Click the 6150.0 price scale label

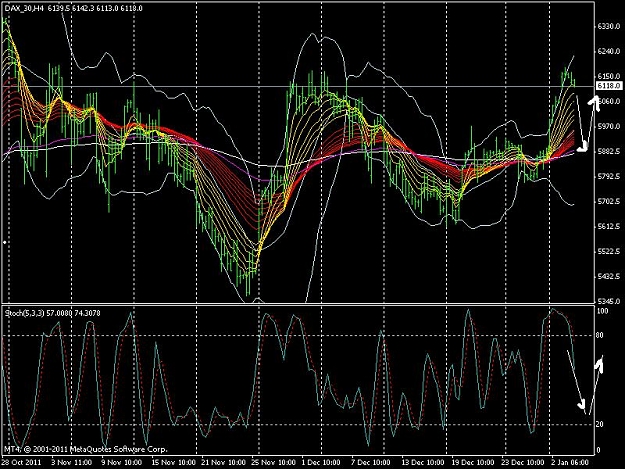coord(609,76)
